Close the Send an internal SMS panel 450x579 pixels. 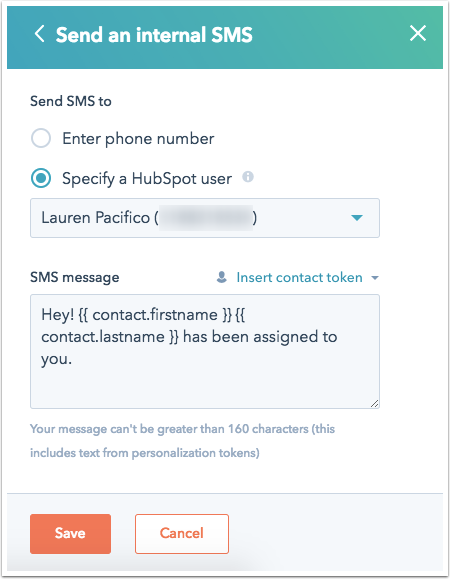418,34
